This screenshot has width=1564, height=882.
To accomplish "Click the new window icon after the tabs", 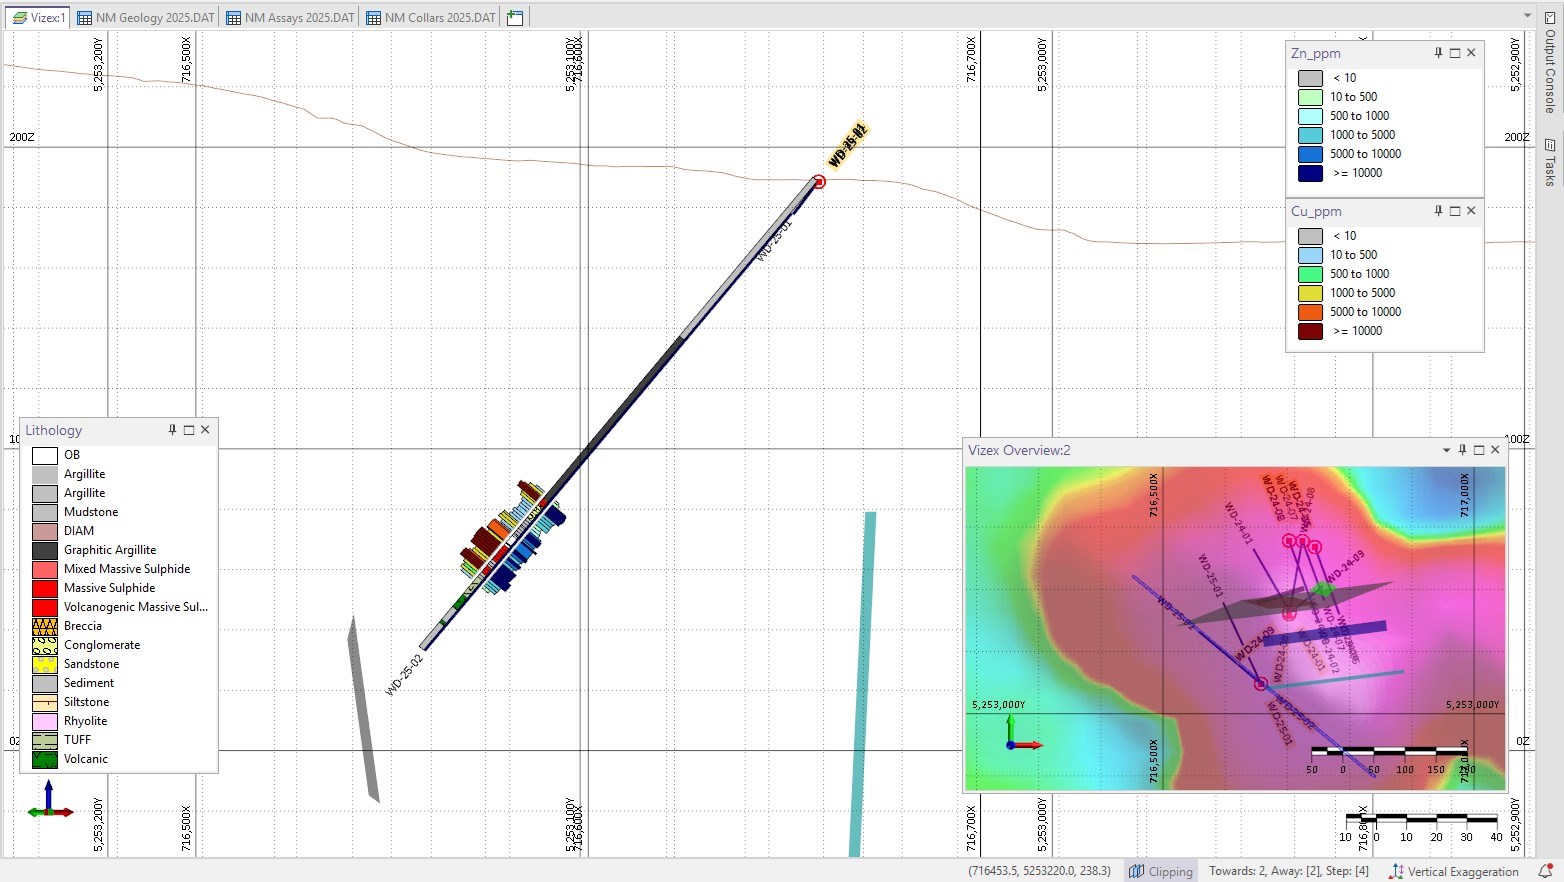I will (x=515, y=18).
